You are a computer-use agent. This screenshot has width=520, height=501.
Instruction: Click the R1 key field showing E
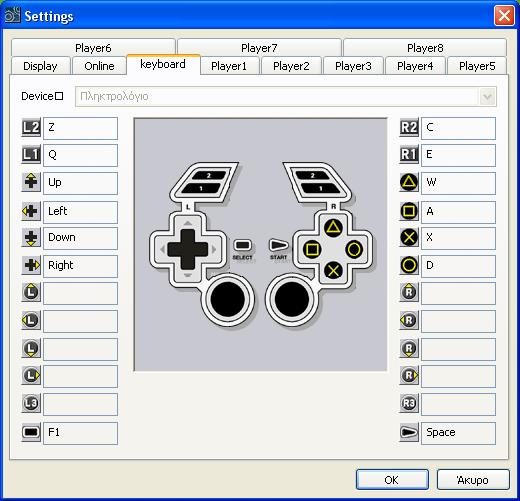pos(458,155)
